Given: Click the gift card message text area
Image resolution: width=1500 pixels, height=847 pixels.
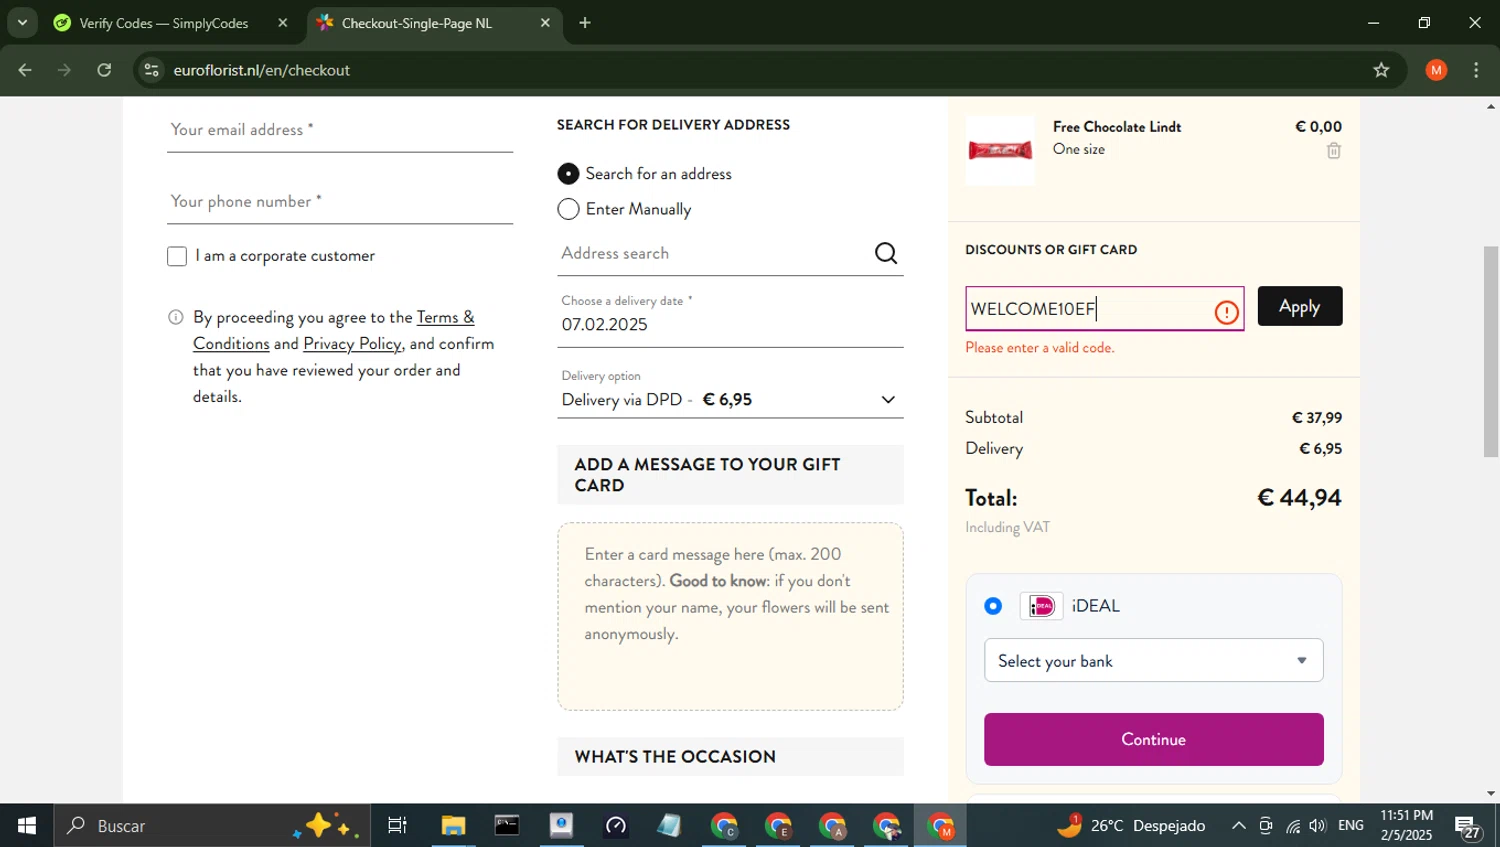Looking at the screenshot, I should [x=730, y=616].
